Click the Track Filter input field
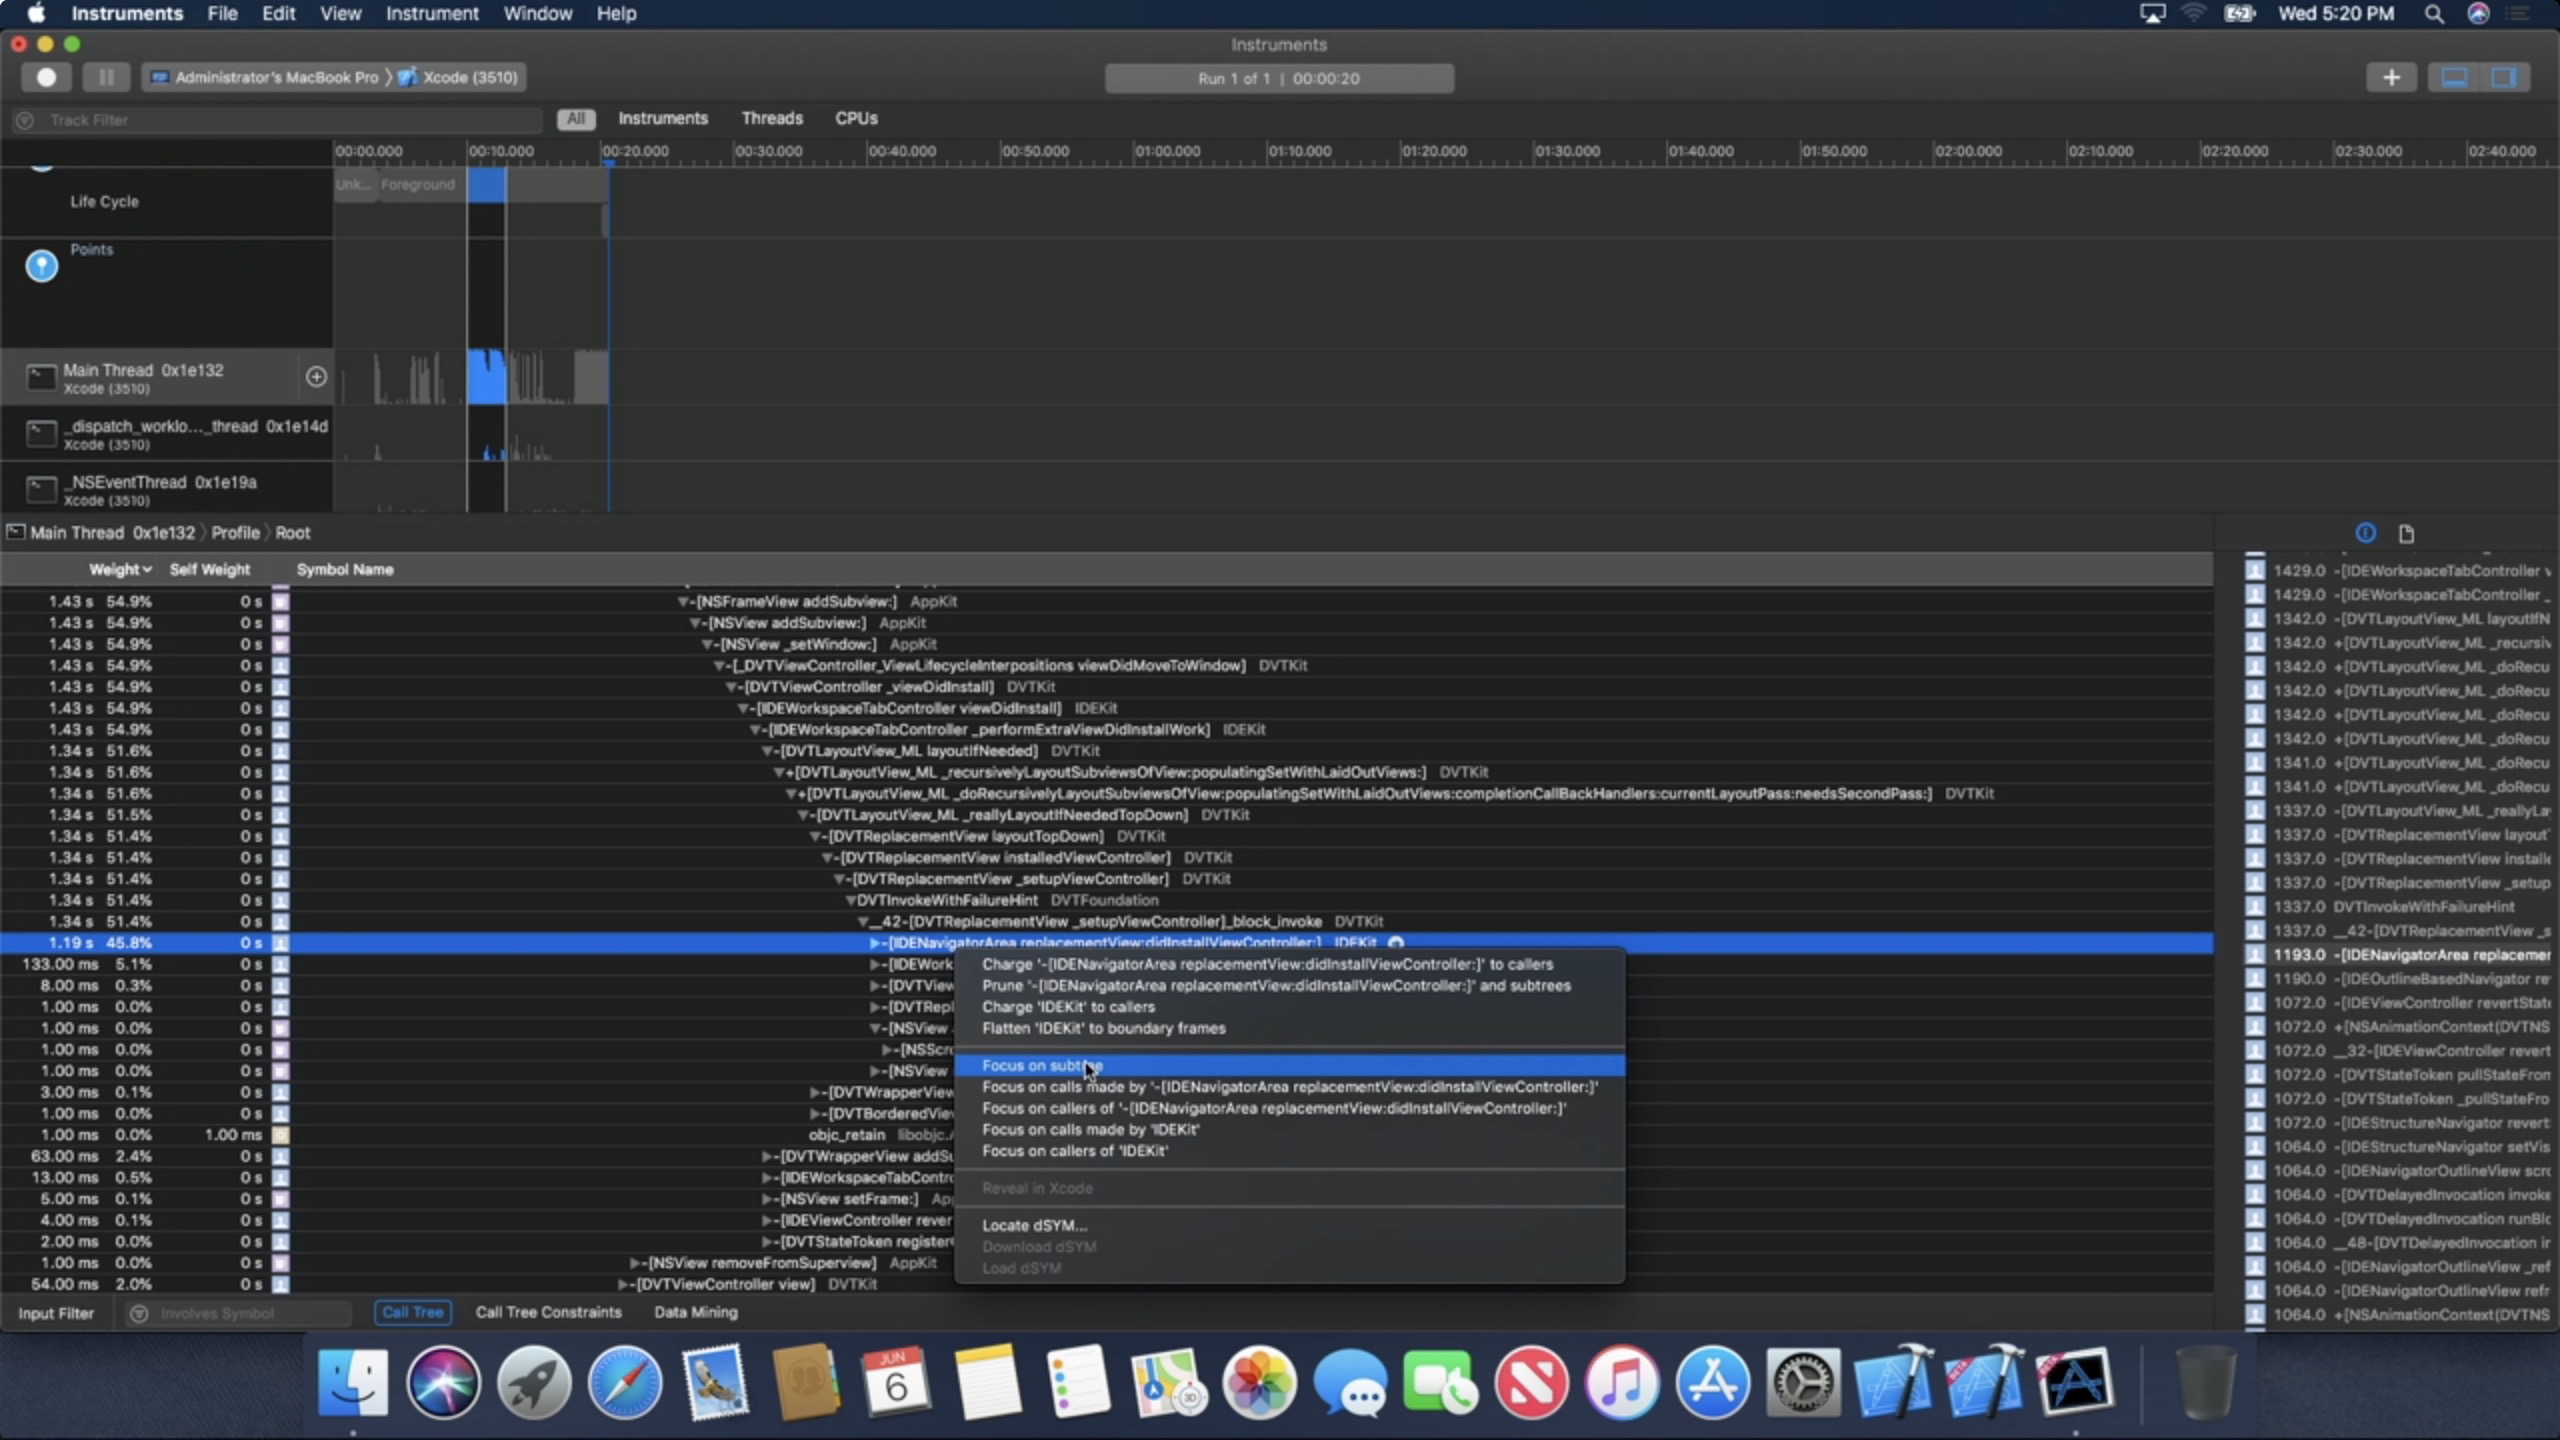This screenshot has width=2560, height=1440. tap(280, 120)
